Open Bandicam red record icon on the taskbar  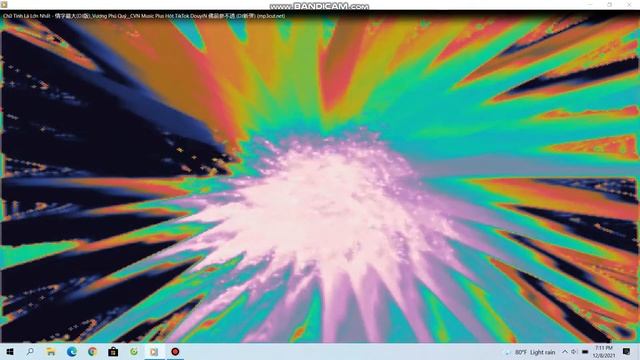click(175, 351)
